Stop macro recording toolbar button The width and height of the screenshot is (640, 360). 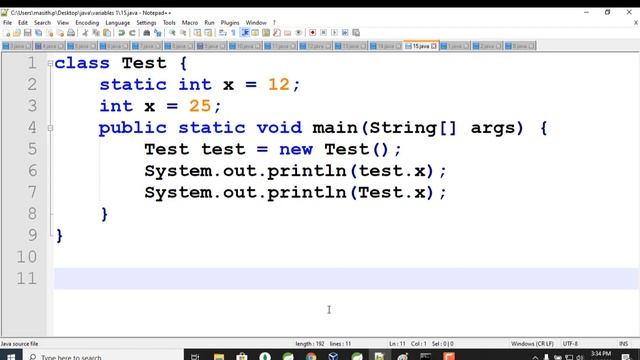click(323, 33)
